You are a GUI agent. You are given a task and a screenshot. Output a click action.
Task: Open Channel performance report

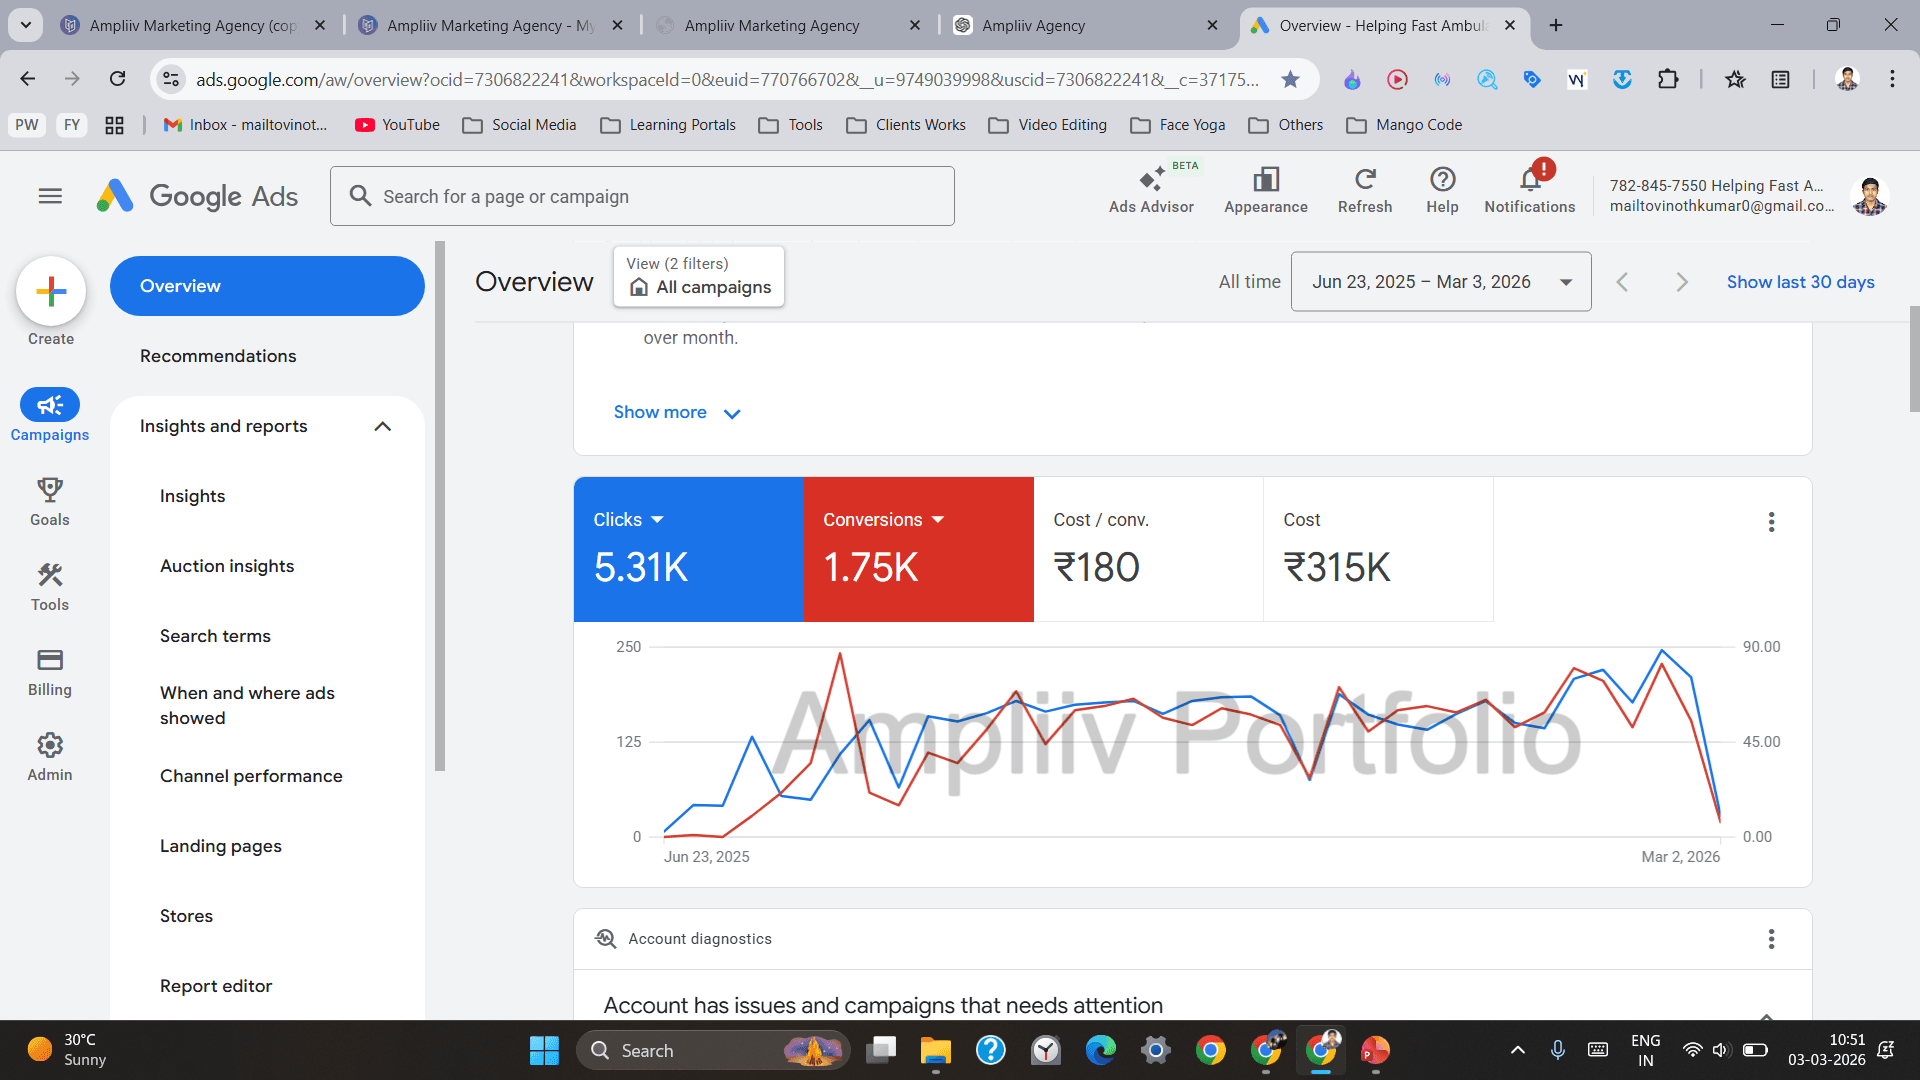click(x=251, y=776)
